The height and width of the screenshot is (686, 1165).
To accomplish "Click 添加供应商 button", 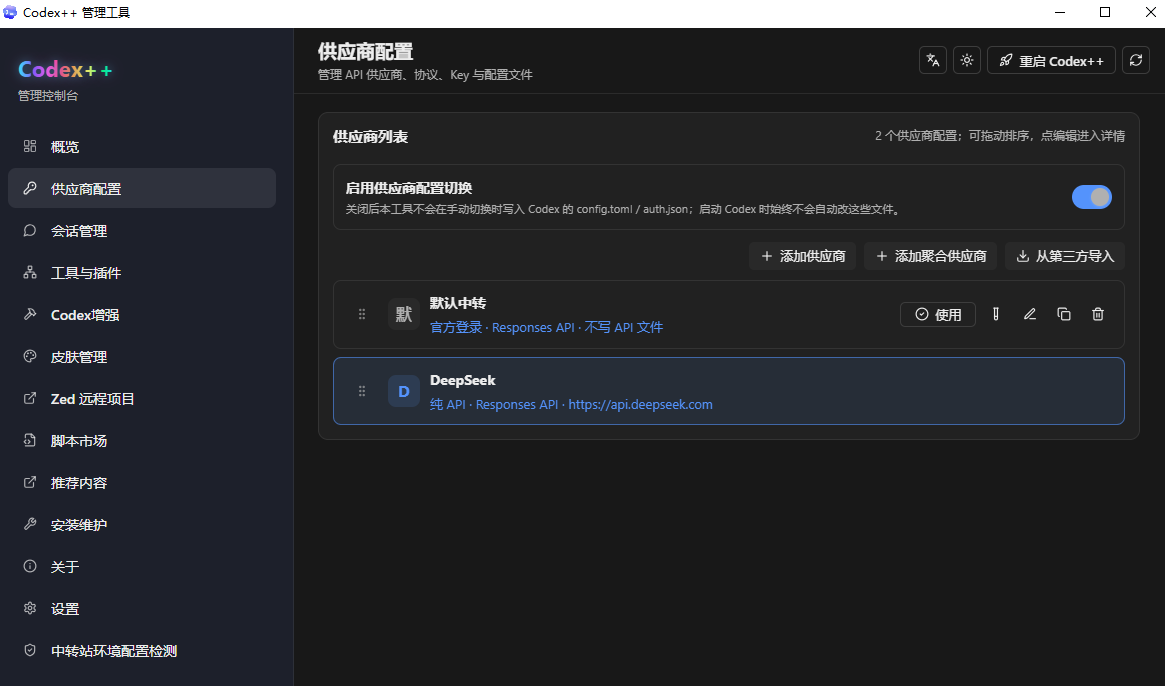I will tap(802, 256).
